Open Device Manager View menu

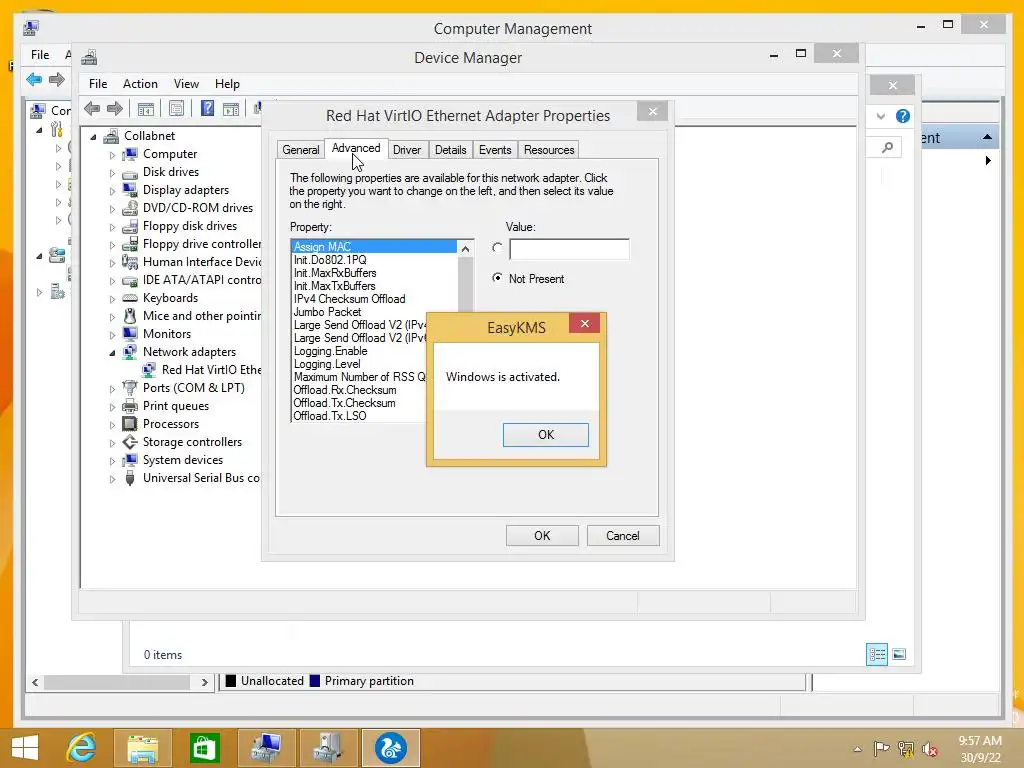point(186,84)
